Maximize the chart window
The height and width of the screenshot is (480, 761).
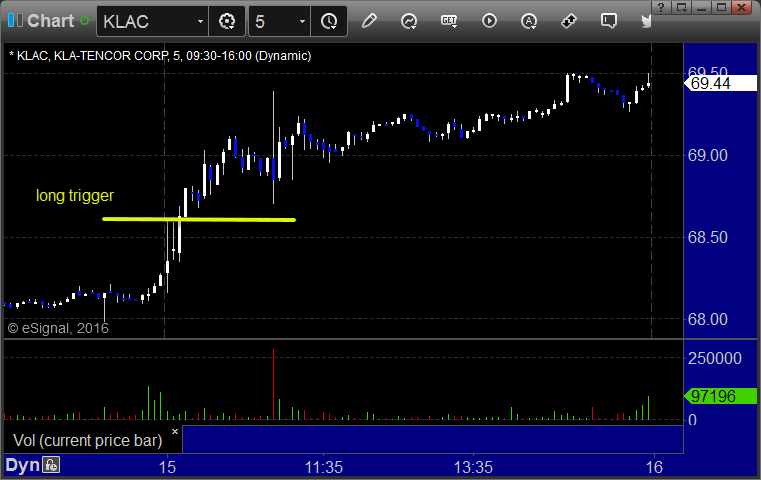(x=721, y=7)
